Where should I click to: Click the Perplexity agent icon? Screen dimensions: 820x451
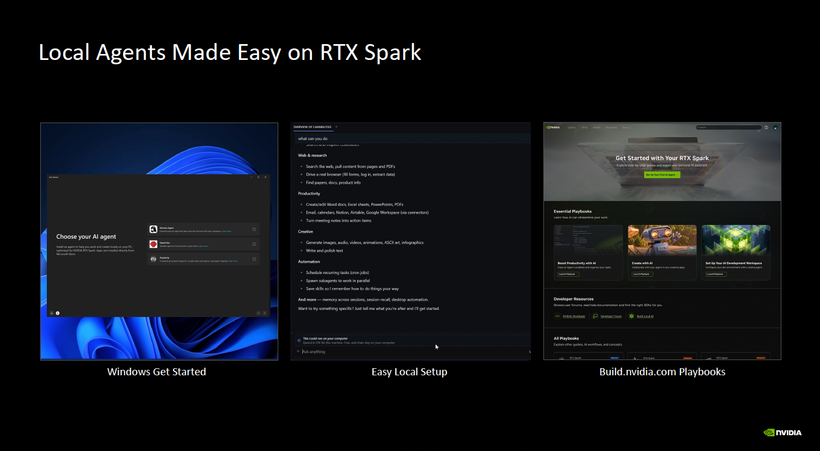click(x=153, y=259)
